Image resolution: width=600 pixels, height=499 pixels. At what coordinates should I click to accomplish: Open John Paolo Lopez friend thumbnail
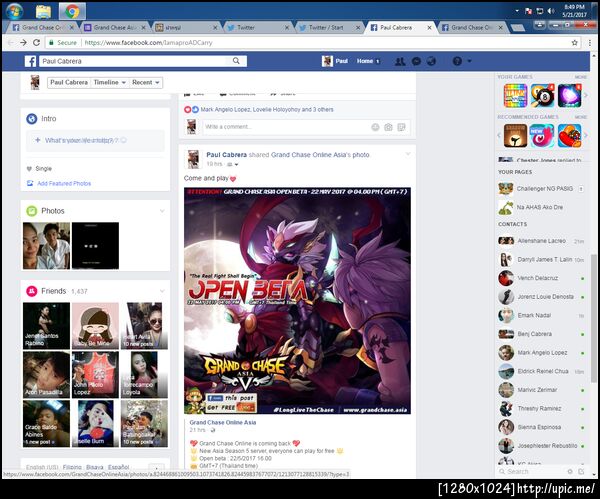point(95,375)
